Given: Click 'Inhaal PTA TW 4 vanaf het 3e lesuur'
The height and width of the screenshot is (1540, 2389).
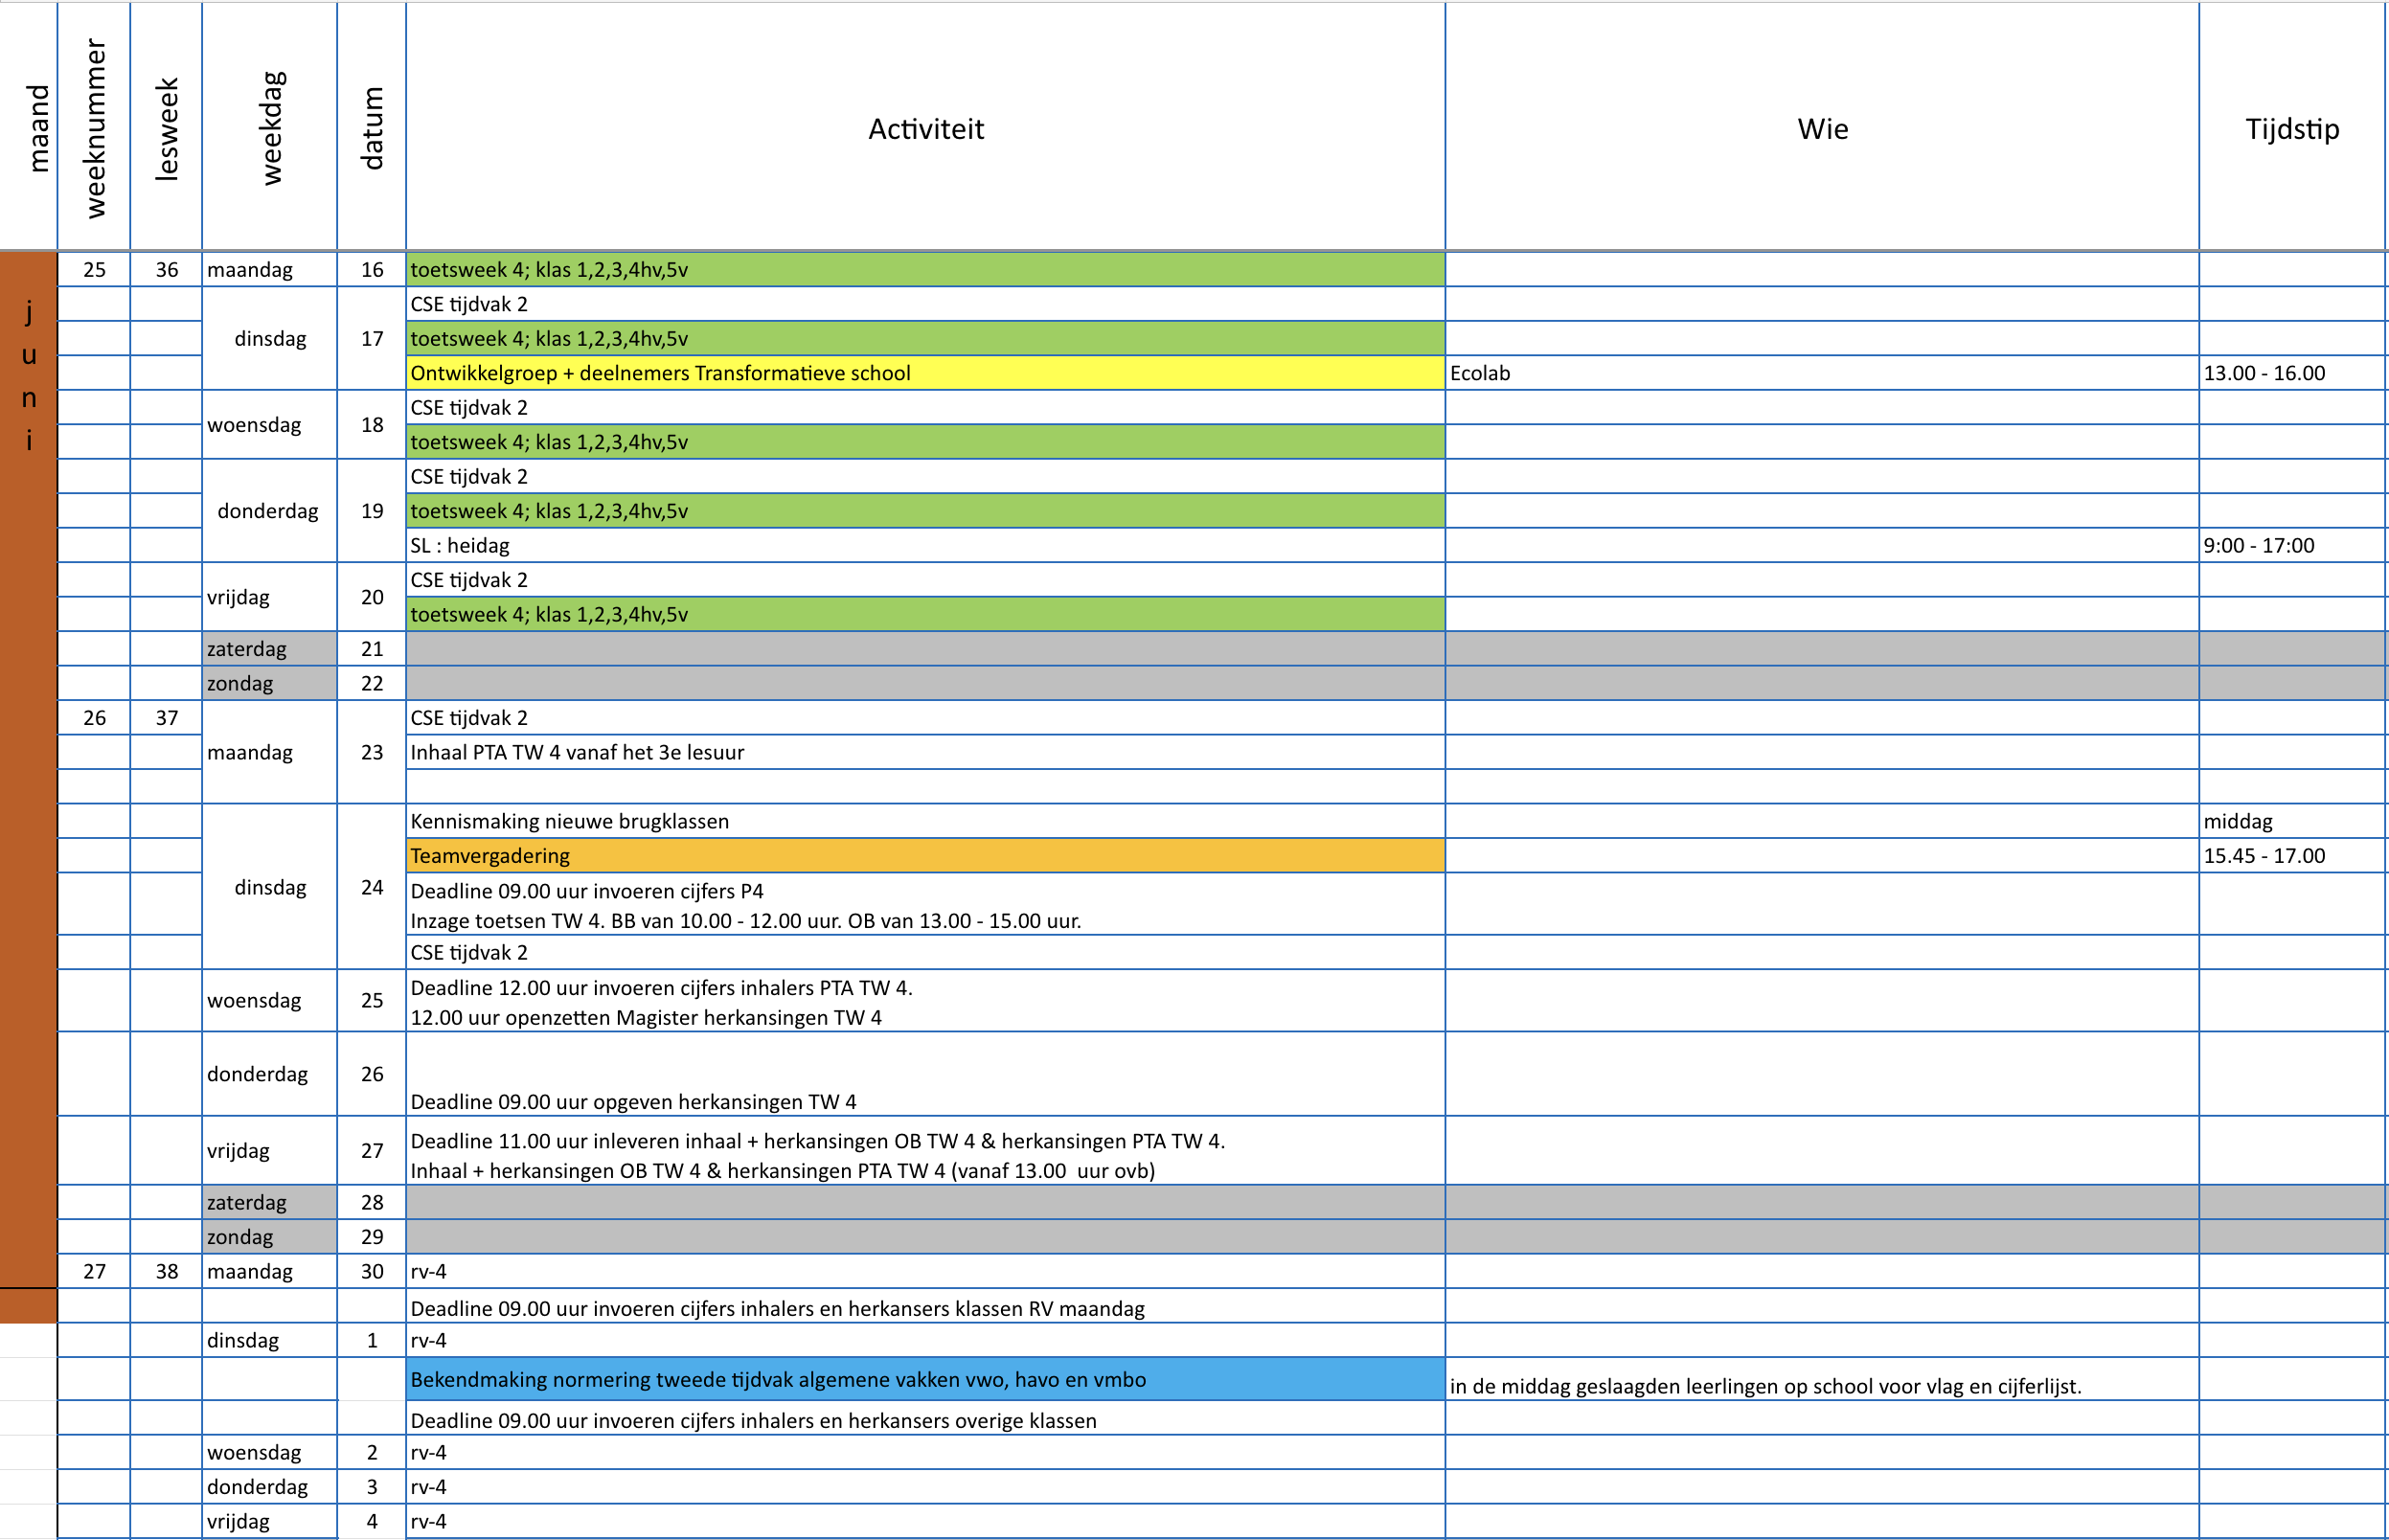Looking at the screenshot, I should tap(925, 752).
